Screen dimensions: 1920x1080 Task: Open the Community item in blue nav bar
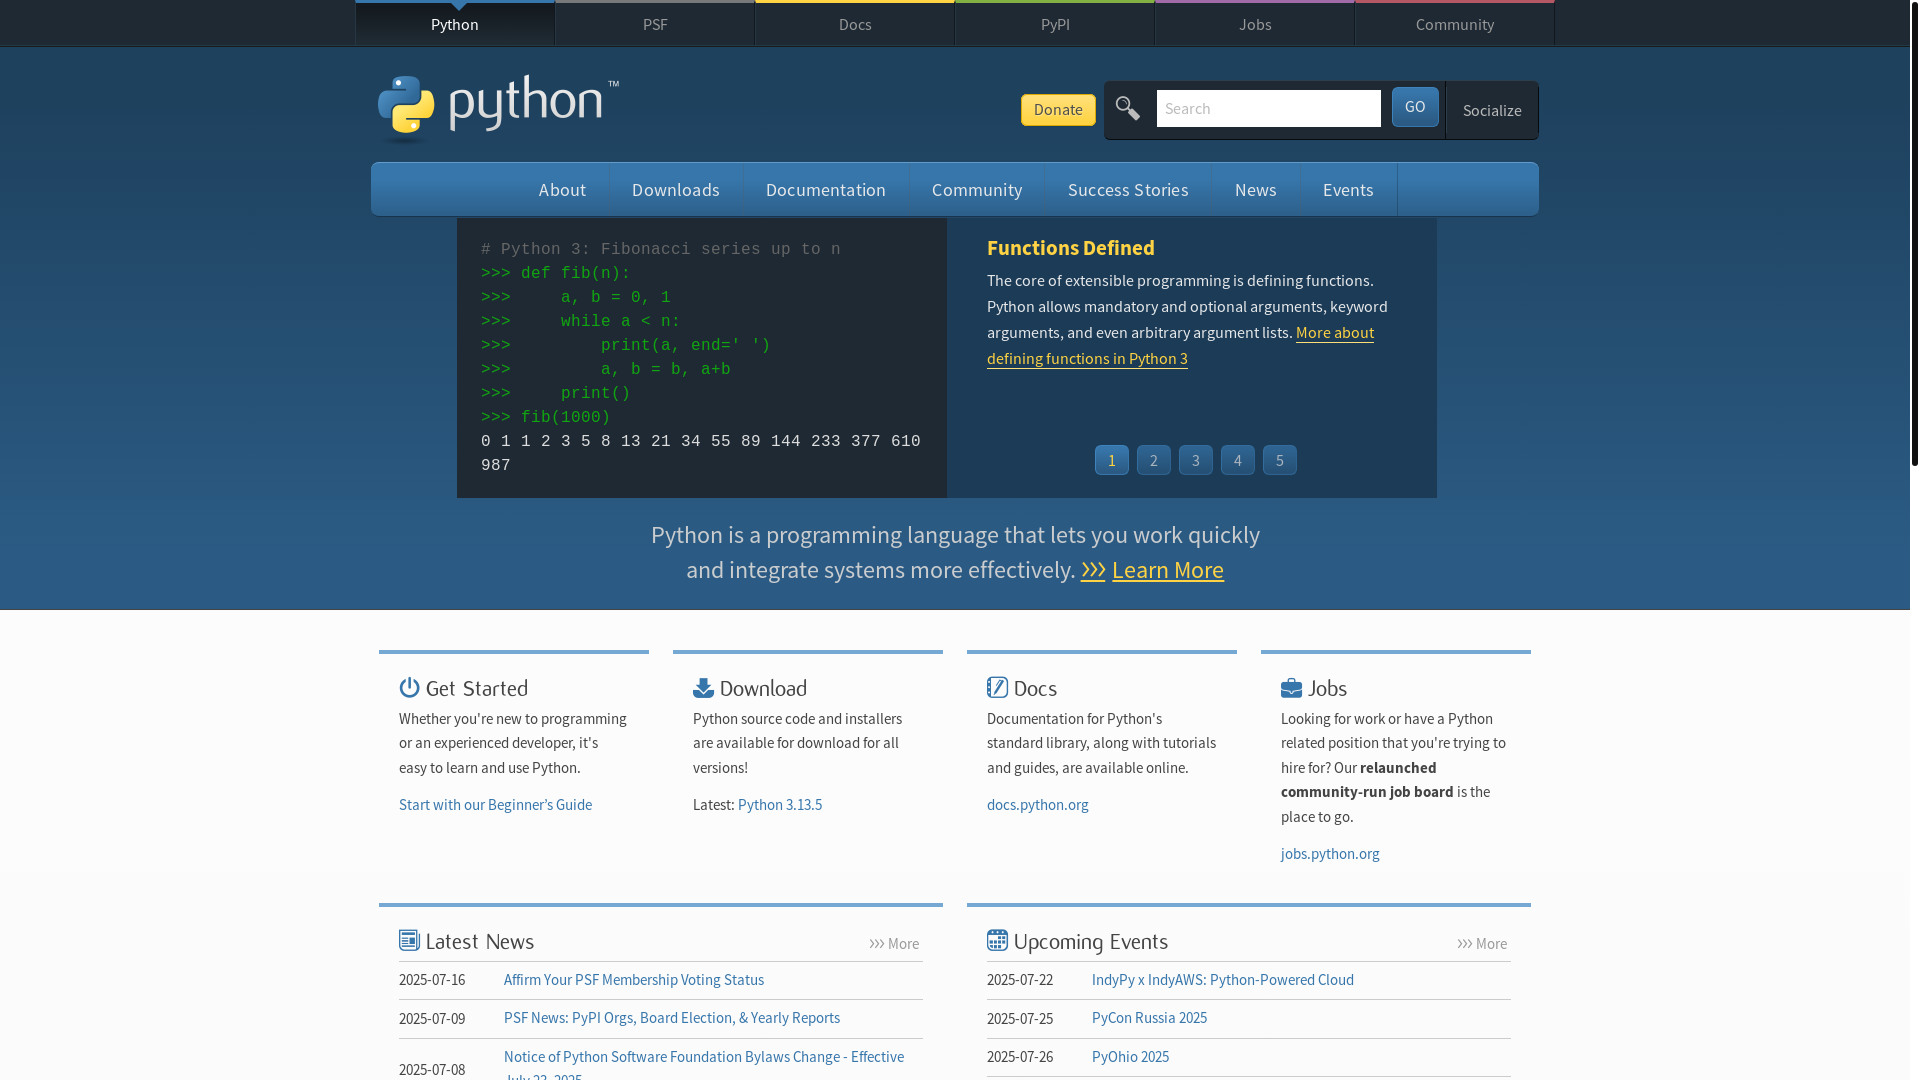(977, 190)
